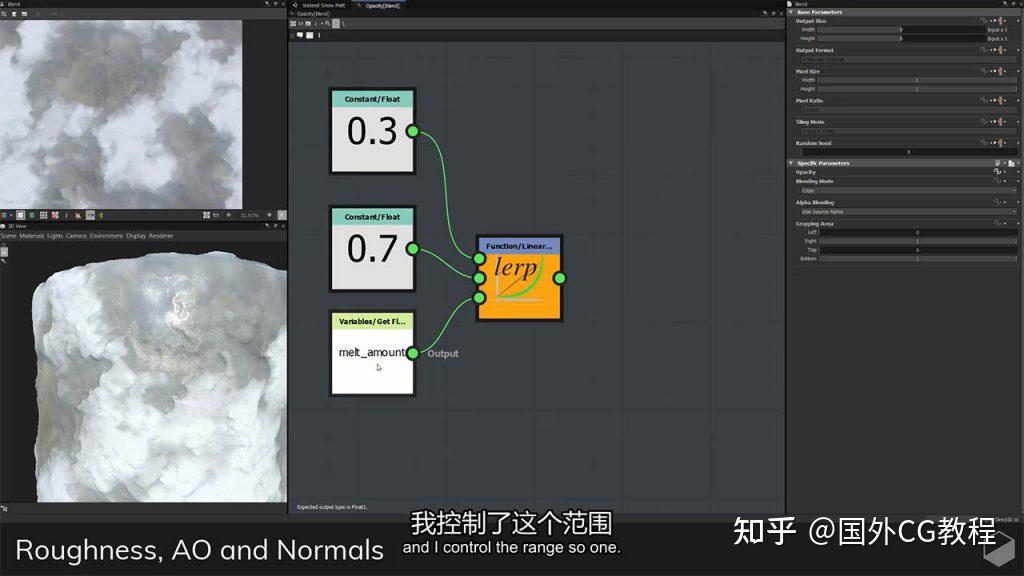Select the grid display icon in 2D view toolbar
This screenshot has width=1024, height=576.
tap(42, 214)
